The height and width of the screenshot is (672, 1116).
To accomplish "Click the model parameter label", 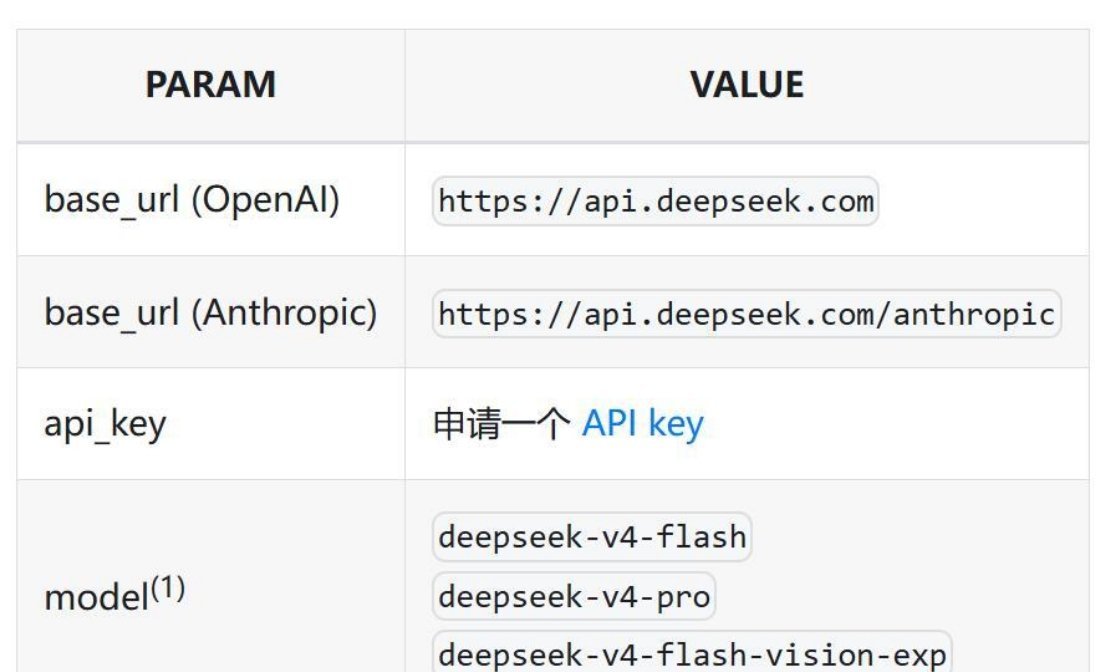I will coord(96,597).
